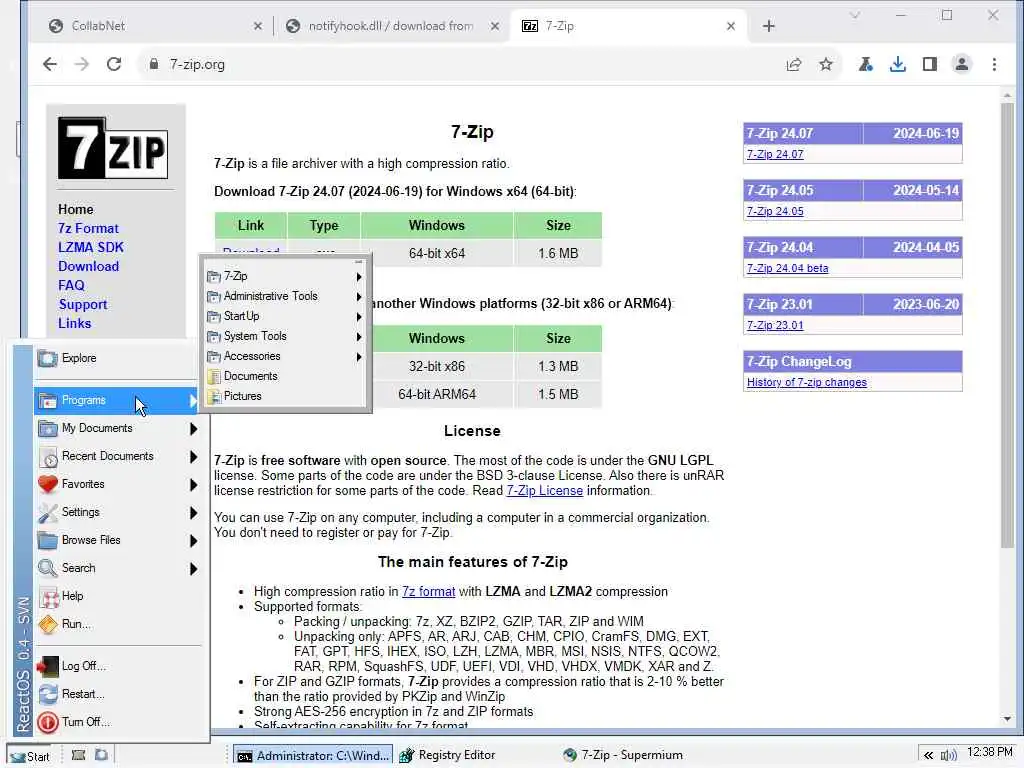This screenshot has height=768, width=1024.
Task: Open the experiments flask icon
Action: pyautogui.click(x=865, y=64)
